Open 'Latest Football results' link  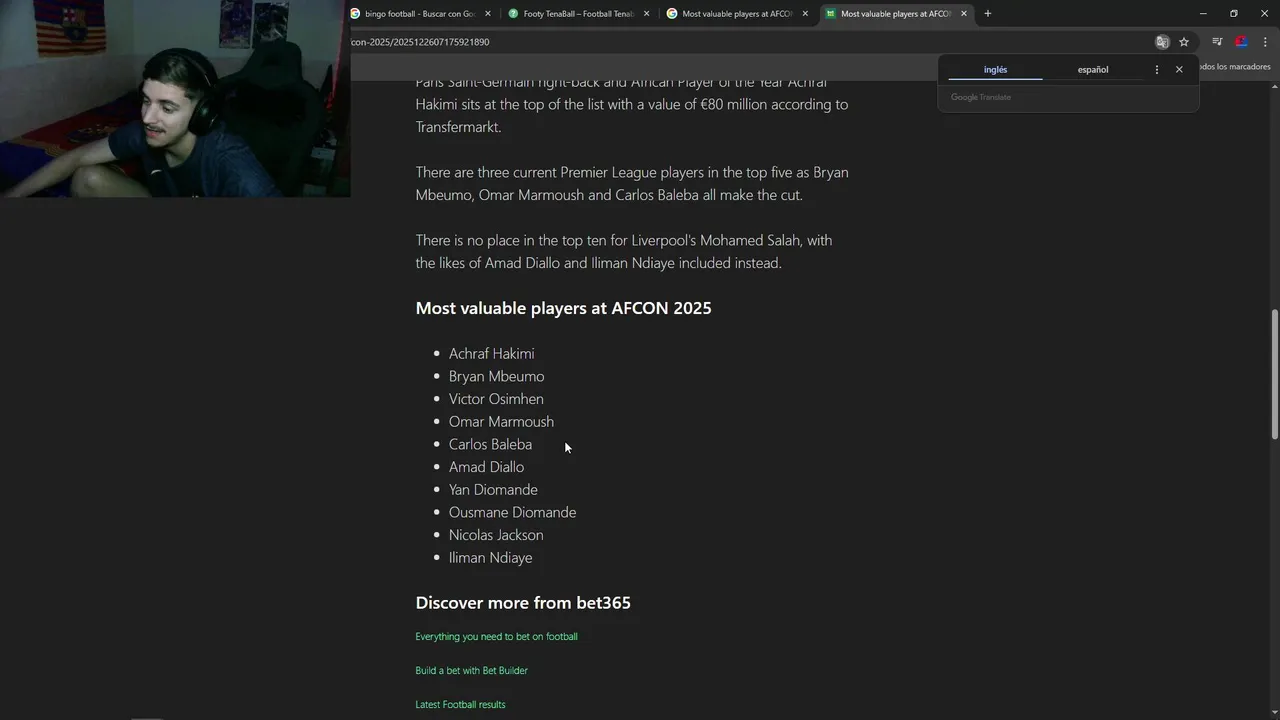tap(460, 705)
